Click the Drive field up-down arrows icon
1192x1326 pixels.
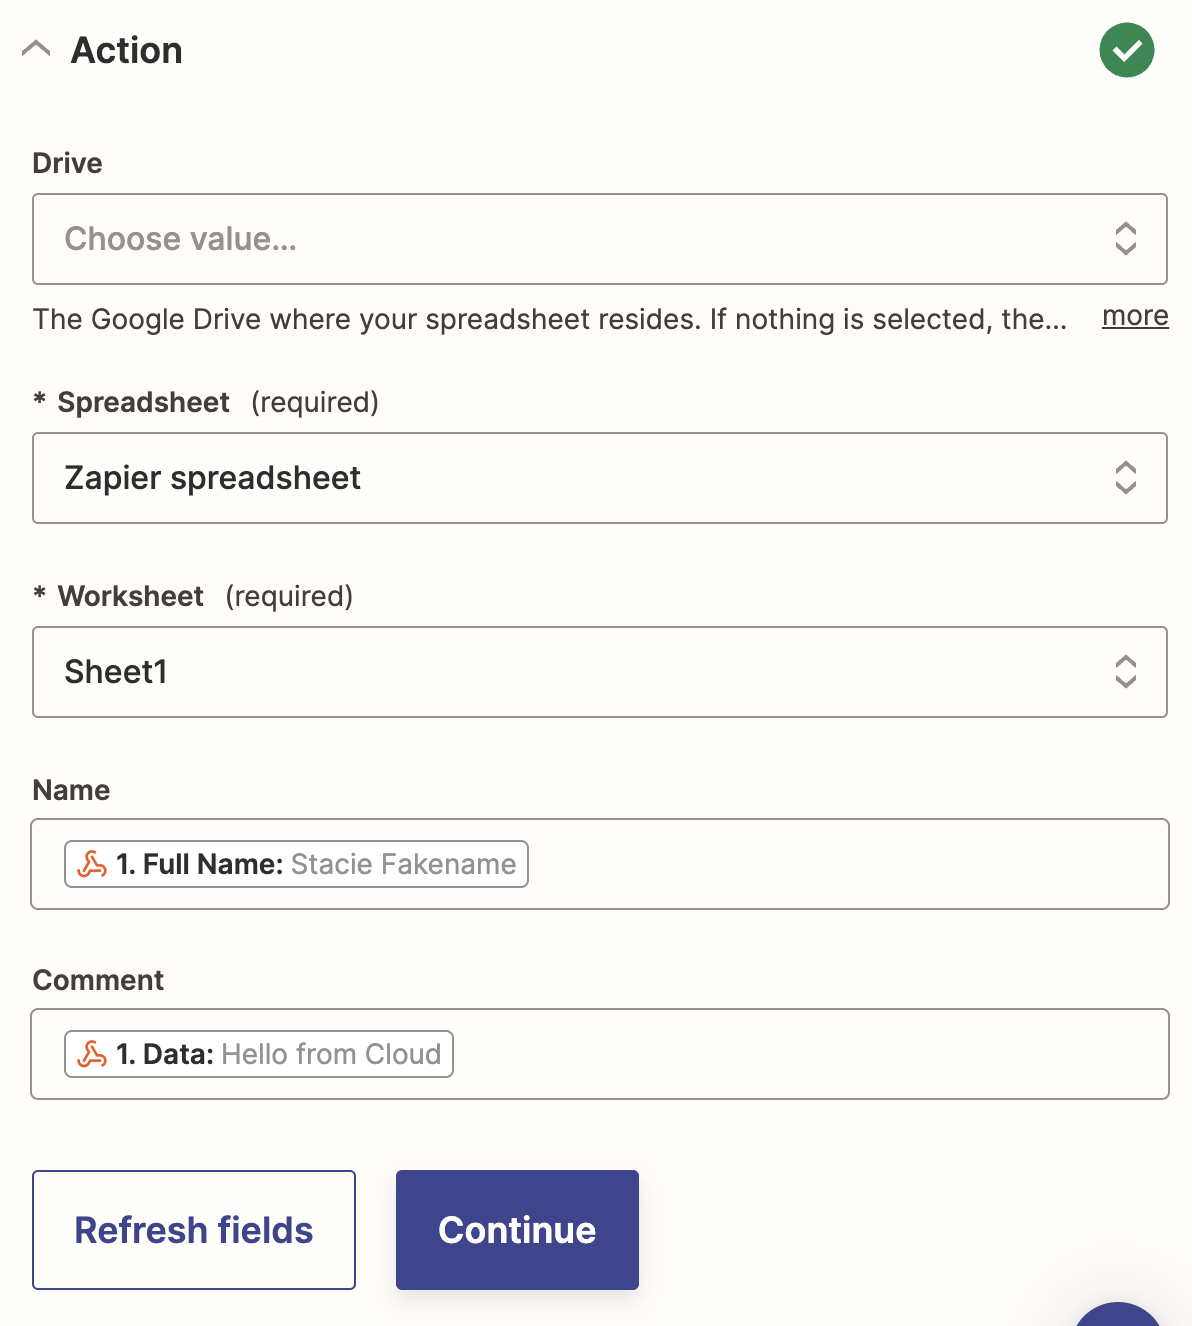pos(1125,239)
